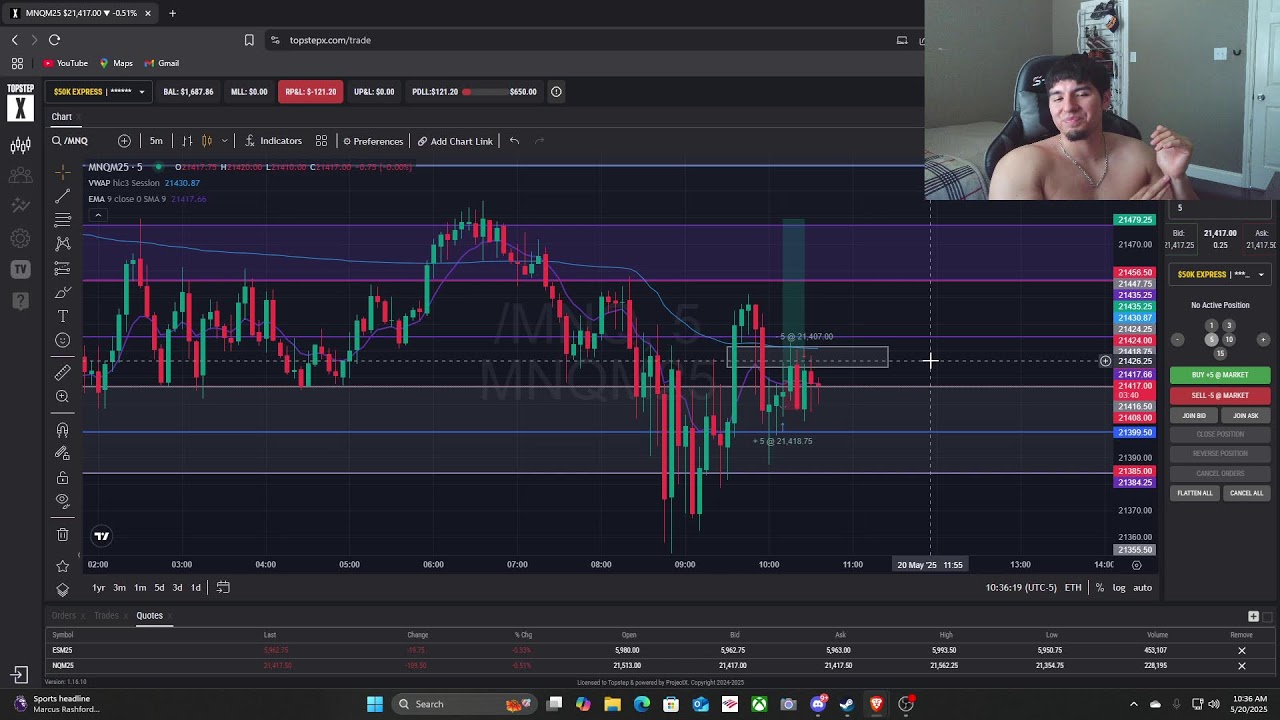Open the account selector in order panel
The width and height of the screenshot is (1280, 720).
1220,274
